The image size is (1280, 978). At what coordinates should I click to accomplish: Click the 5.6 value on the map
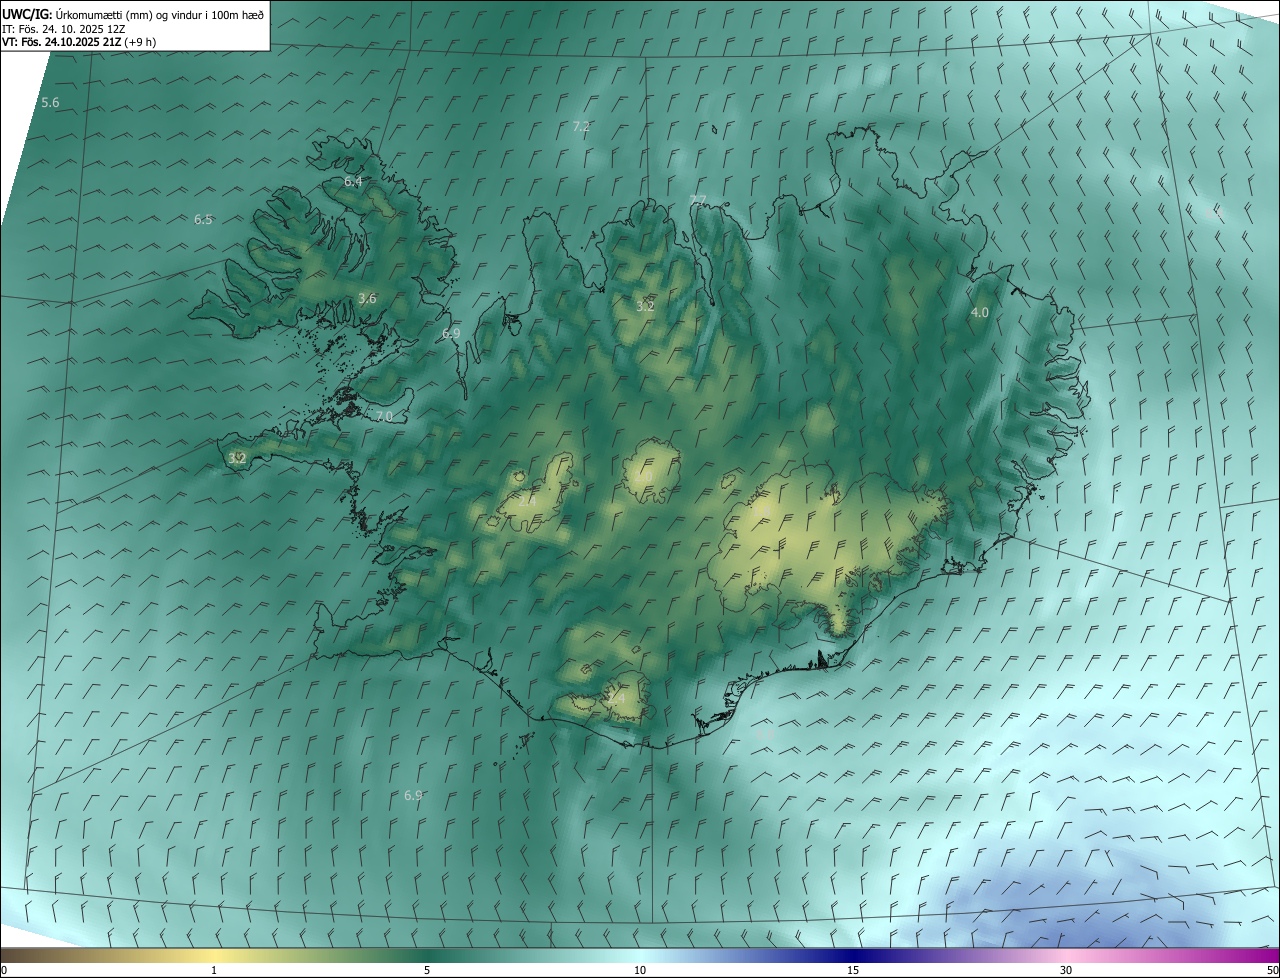pyautogui.click(x=50, y=103)
